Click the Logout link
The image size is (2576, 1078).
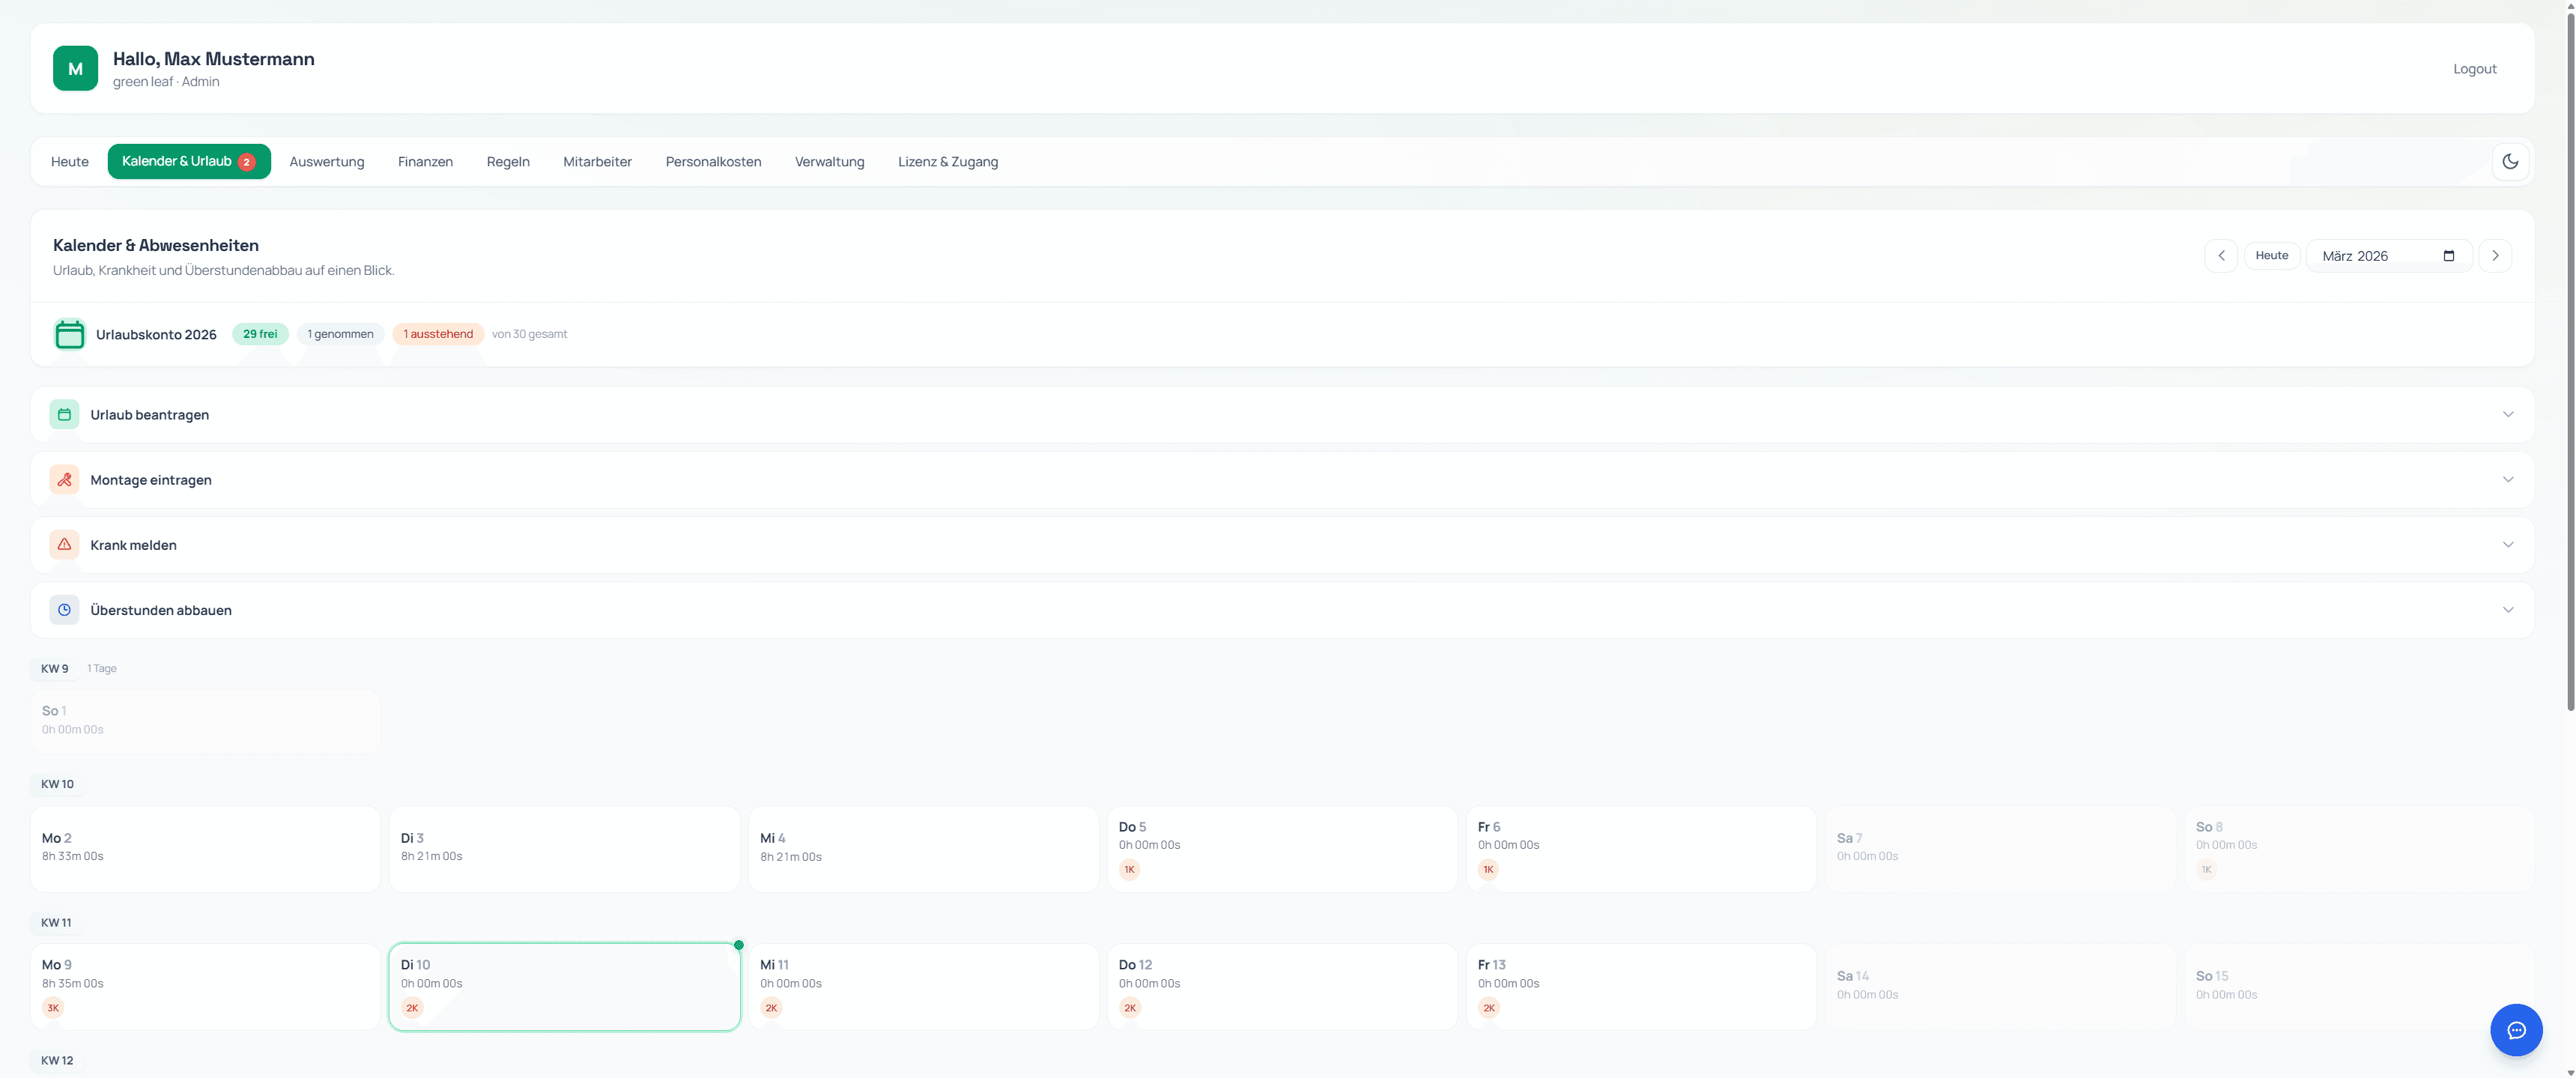coord(2474,68)
